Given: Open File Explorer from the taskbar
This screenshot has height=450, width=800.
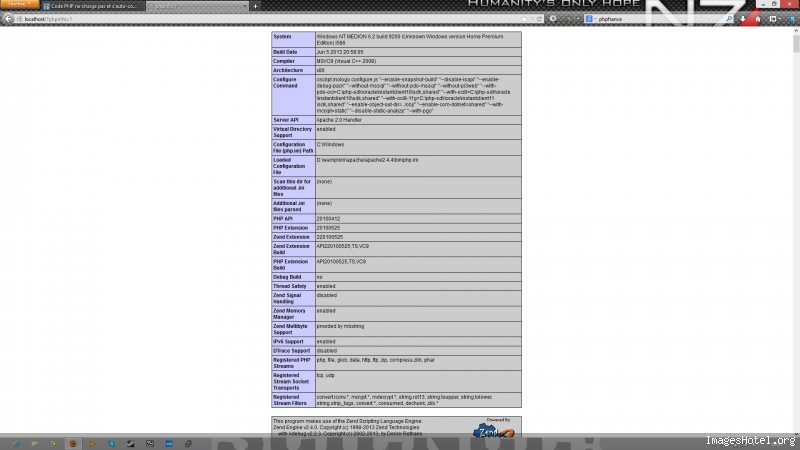Looking at the screenshot, I should click(x=35, y=444).
